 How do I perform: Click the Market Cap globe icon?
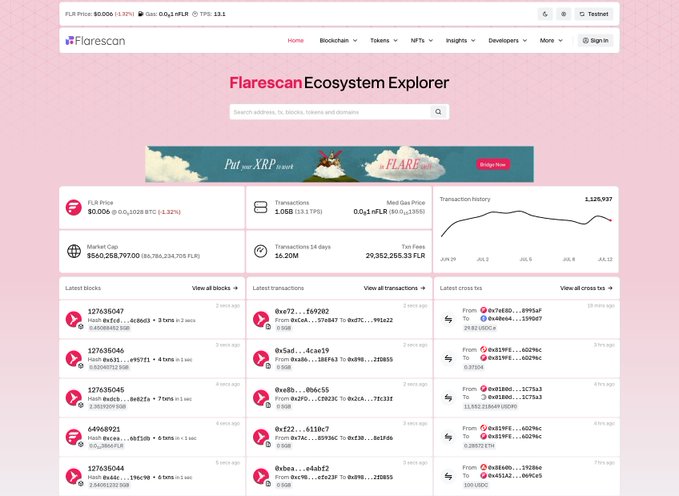click(74, 251)
